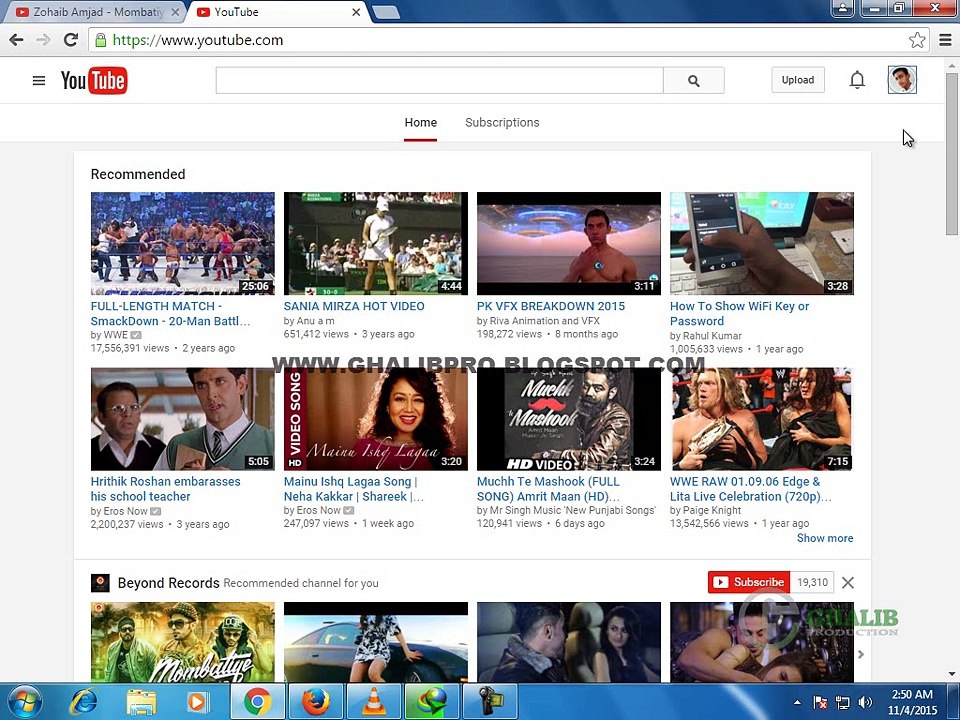The height and width of the screenshot is (720, 960).
Task: Click the PK VFX BREAKDOWN 2015 title
Action: tap(551, 306)
